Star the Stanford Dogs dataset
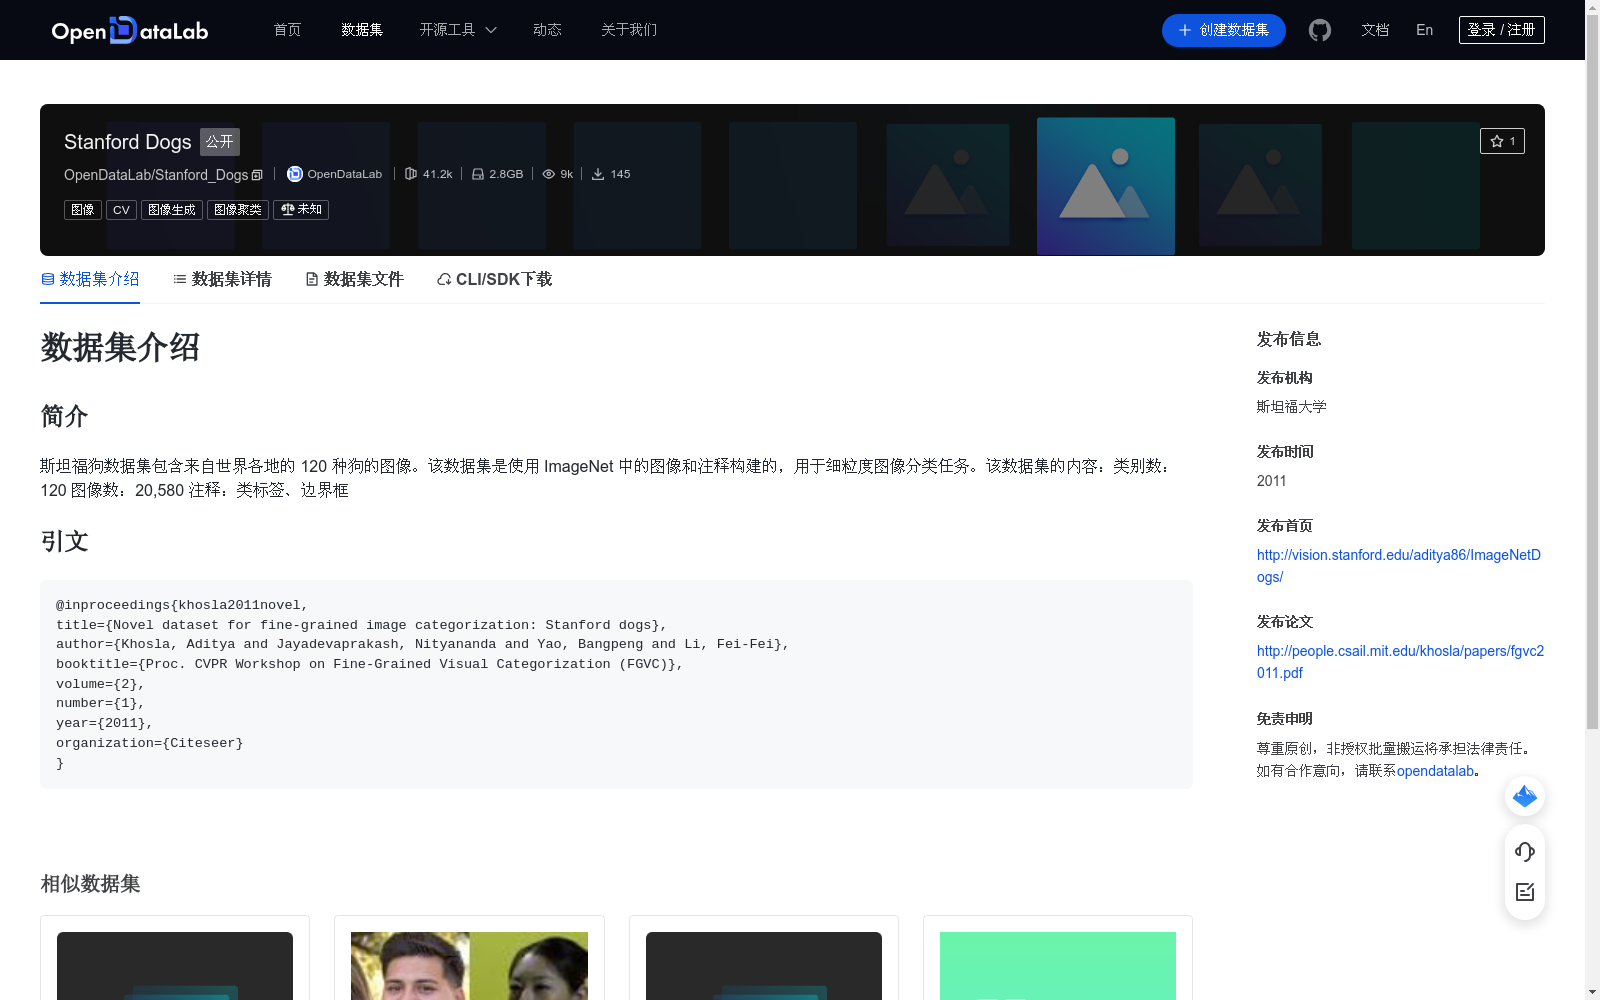Viewport: 1600px width, 1000px height. point(1501,141)
